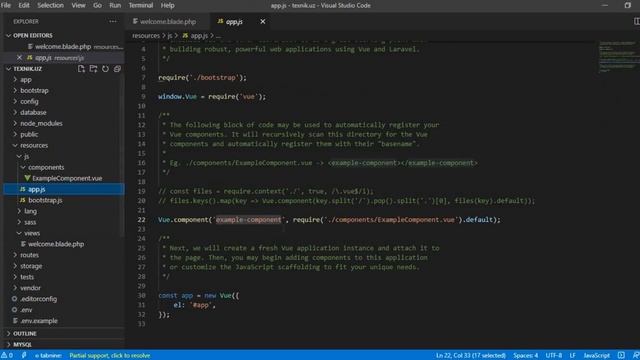This screenshot has height=360, width=640.
Task: Open Run menu
Action: 115,5
